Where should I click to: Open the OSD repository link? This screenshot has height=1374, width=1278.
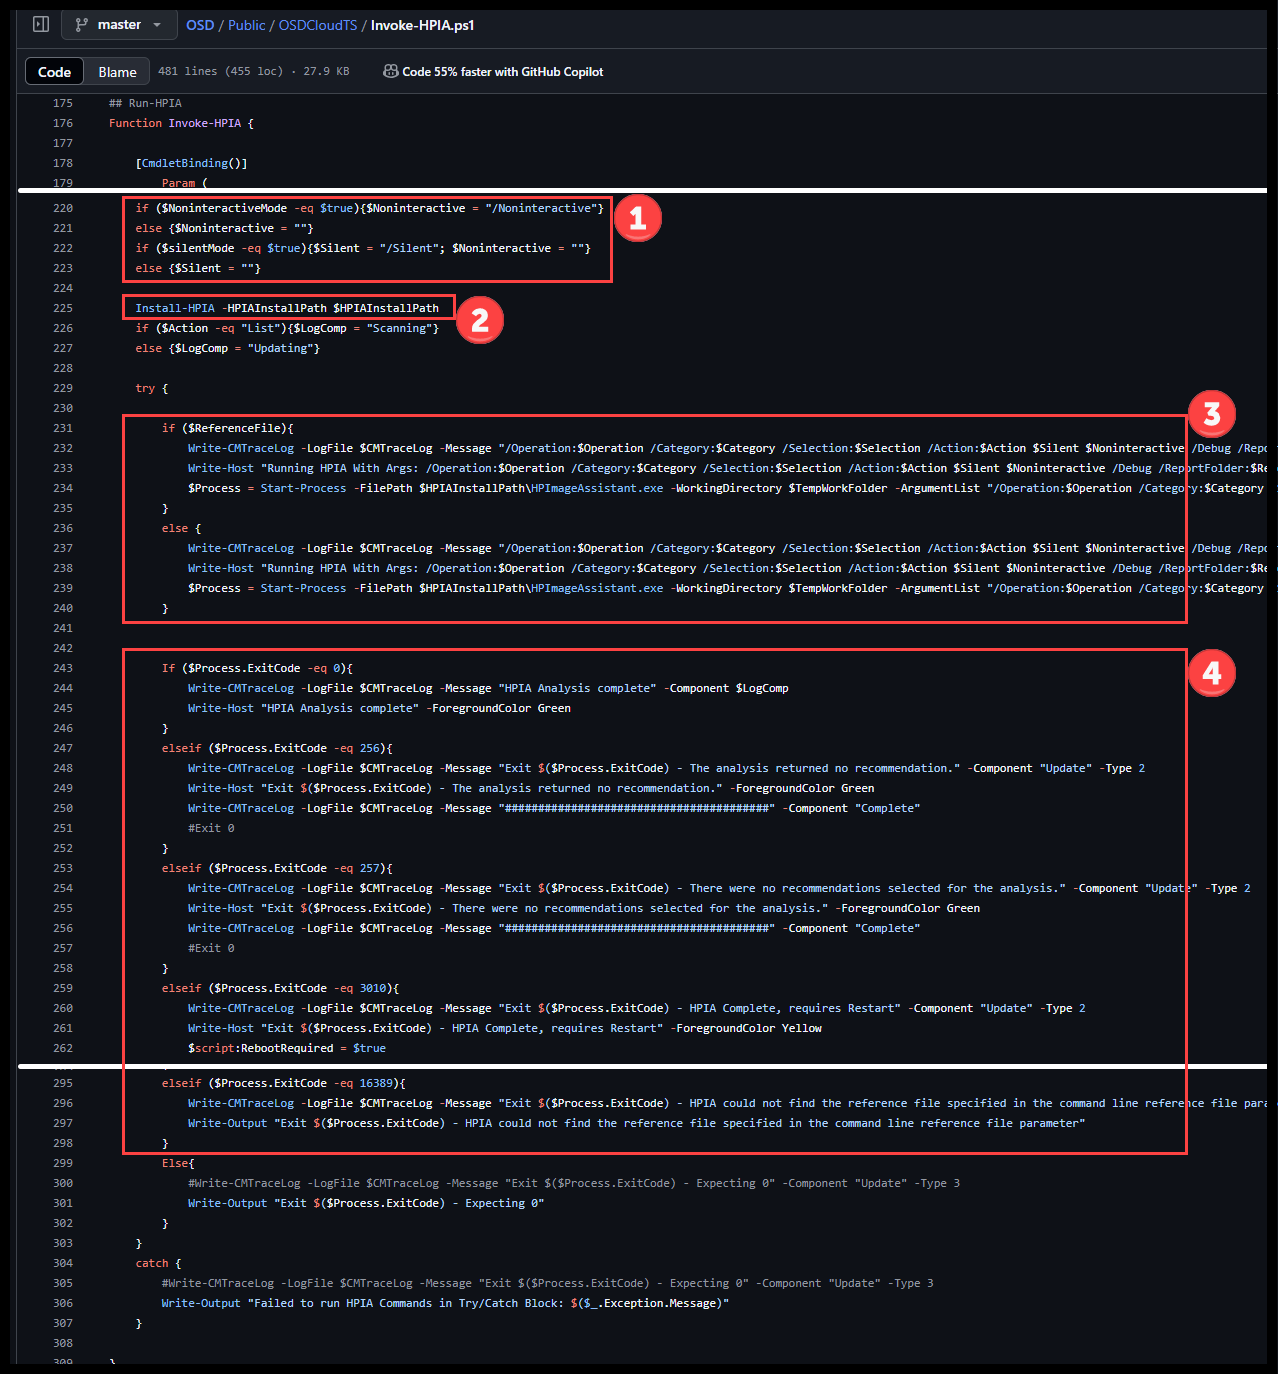coord(200,25)
